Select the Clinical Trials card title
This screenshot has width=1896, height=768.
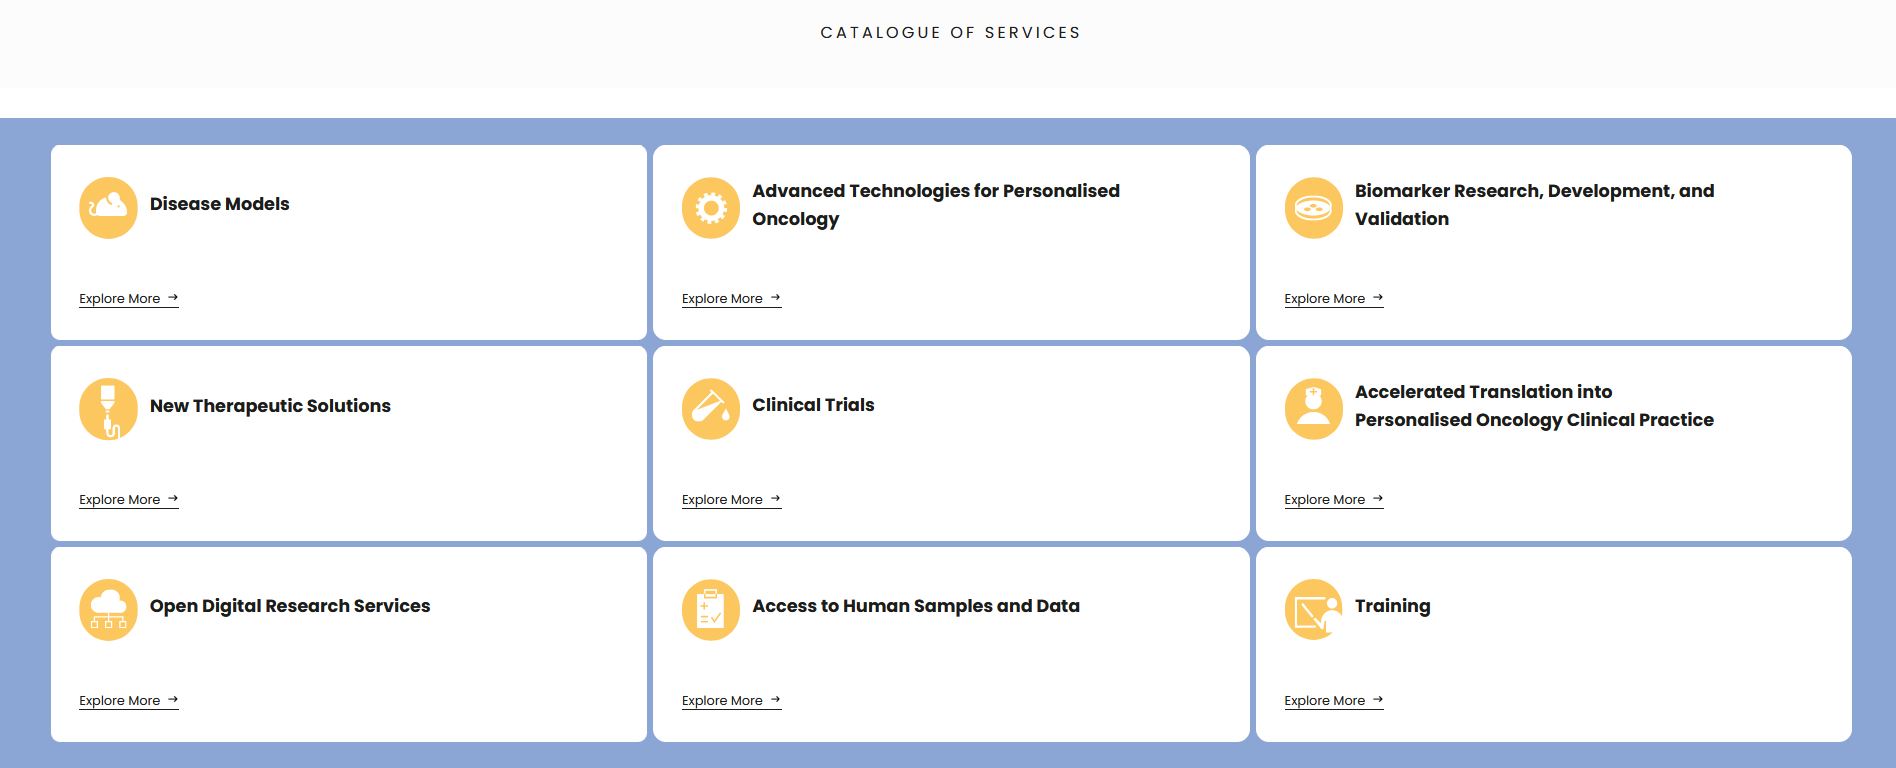(x=813, y=405)
